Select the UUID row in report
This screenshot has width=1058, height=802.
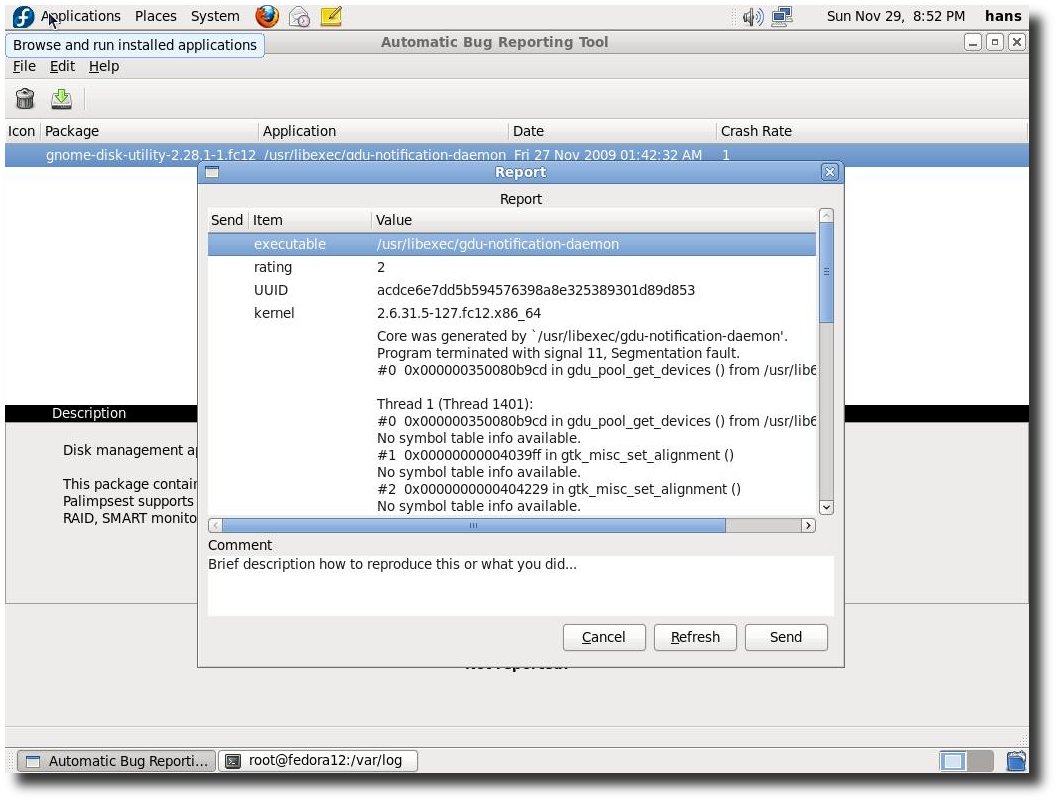pos(512,290)
